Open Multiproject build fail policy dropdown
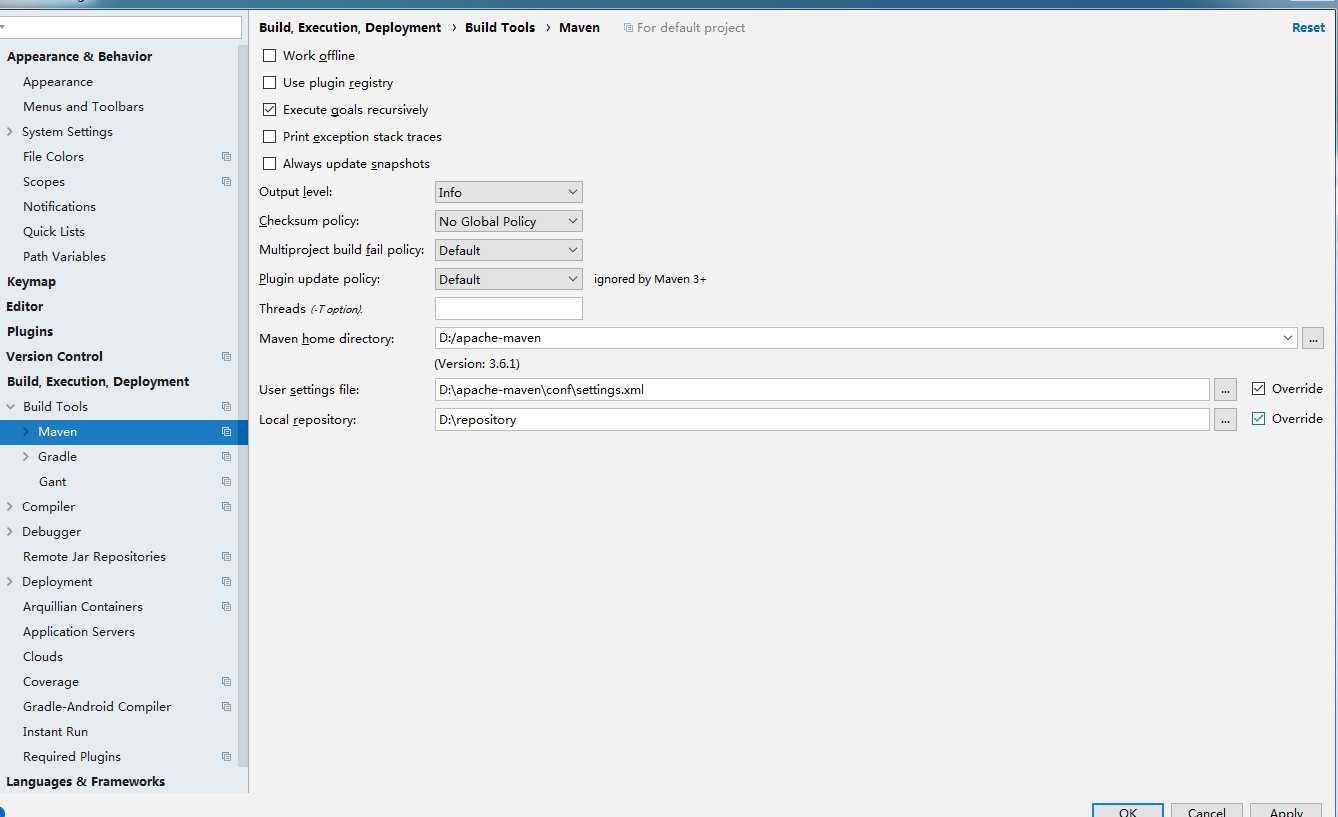This screenshot has width=1338, height=817. tap(509, 250)
